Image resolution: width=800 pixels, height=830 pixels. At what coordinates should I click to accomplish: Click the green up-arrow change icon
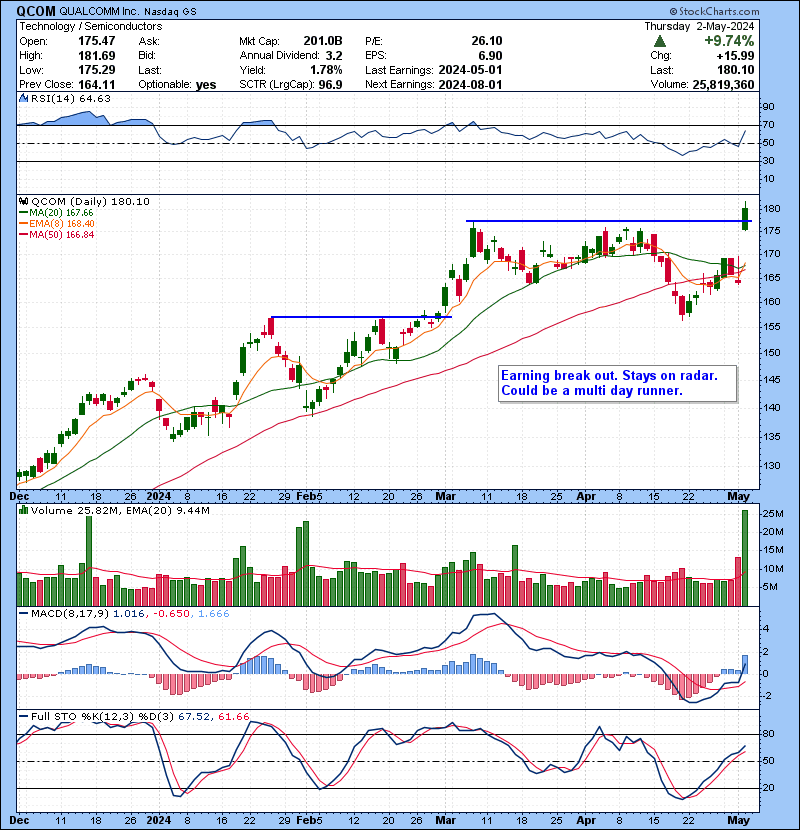[660, 41]
